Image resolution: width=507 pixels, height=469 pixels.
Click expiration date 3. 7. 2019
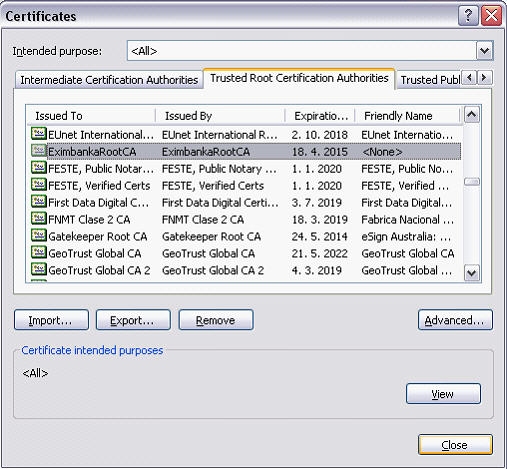317,203
